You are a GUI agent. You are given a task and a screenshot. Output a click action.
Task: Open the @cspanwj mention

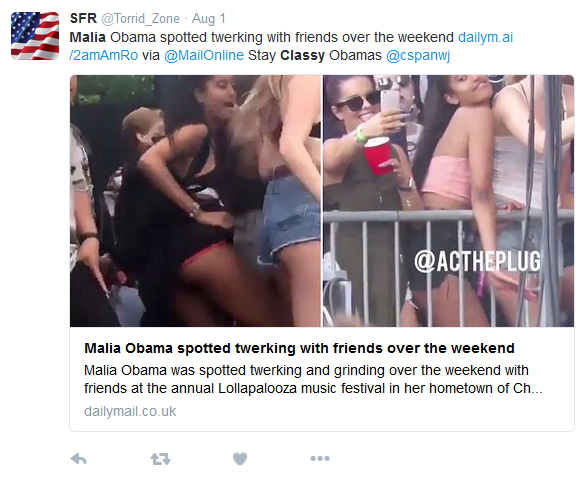tap(418, 55)
